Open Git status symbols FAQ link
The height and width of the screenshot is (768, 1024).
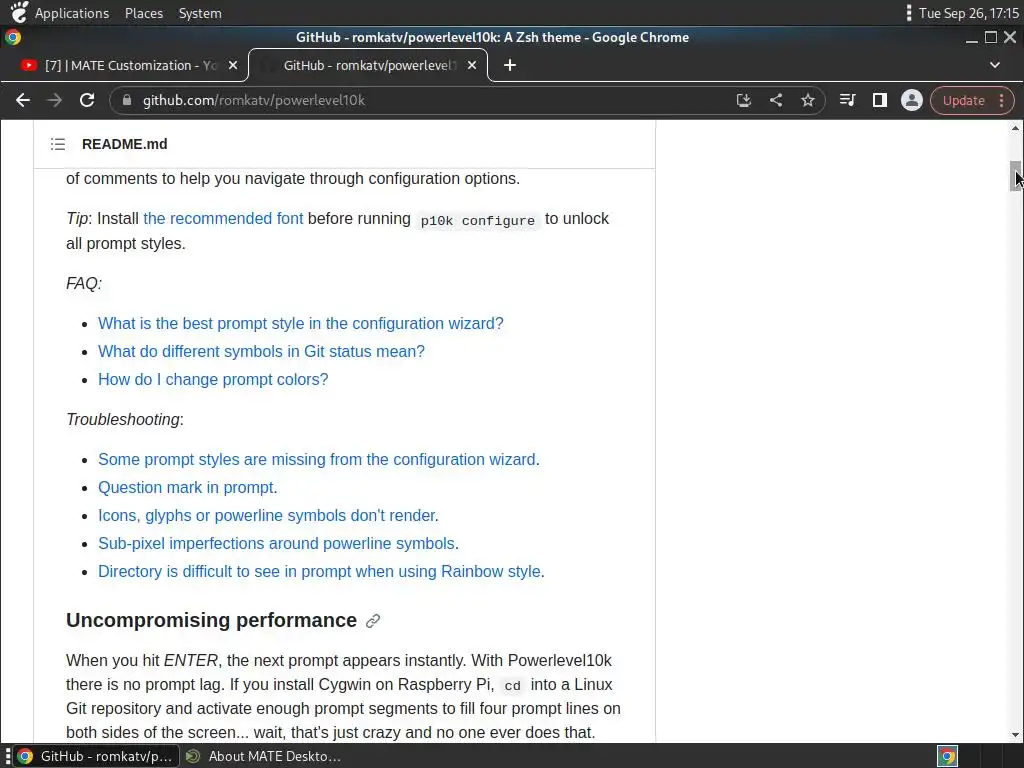click(261, 351)
